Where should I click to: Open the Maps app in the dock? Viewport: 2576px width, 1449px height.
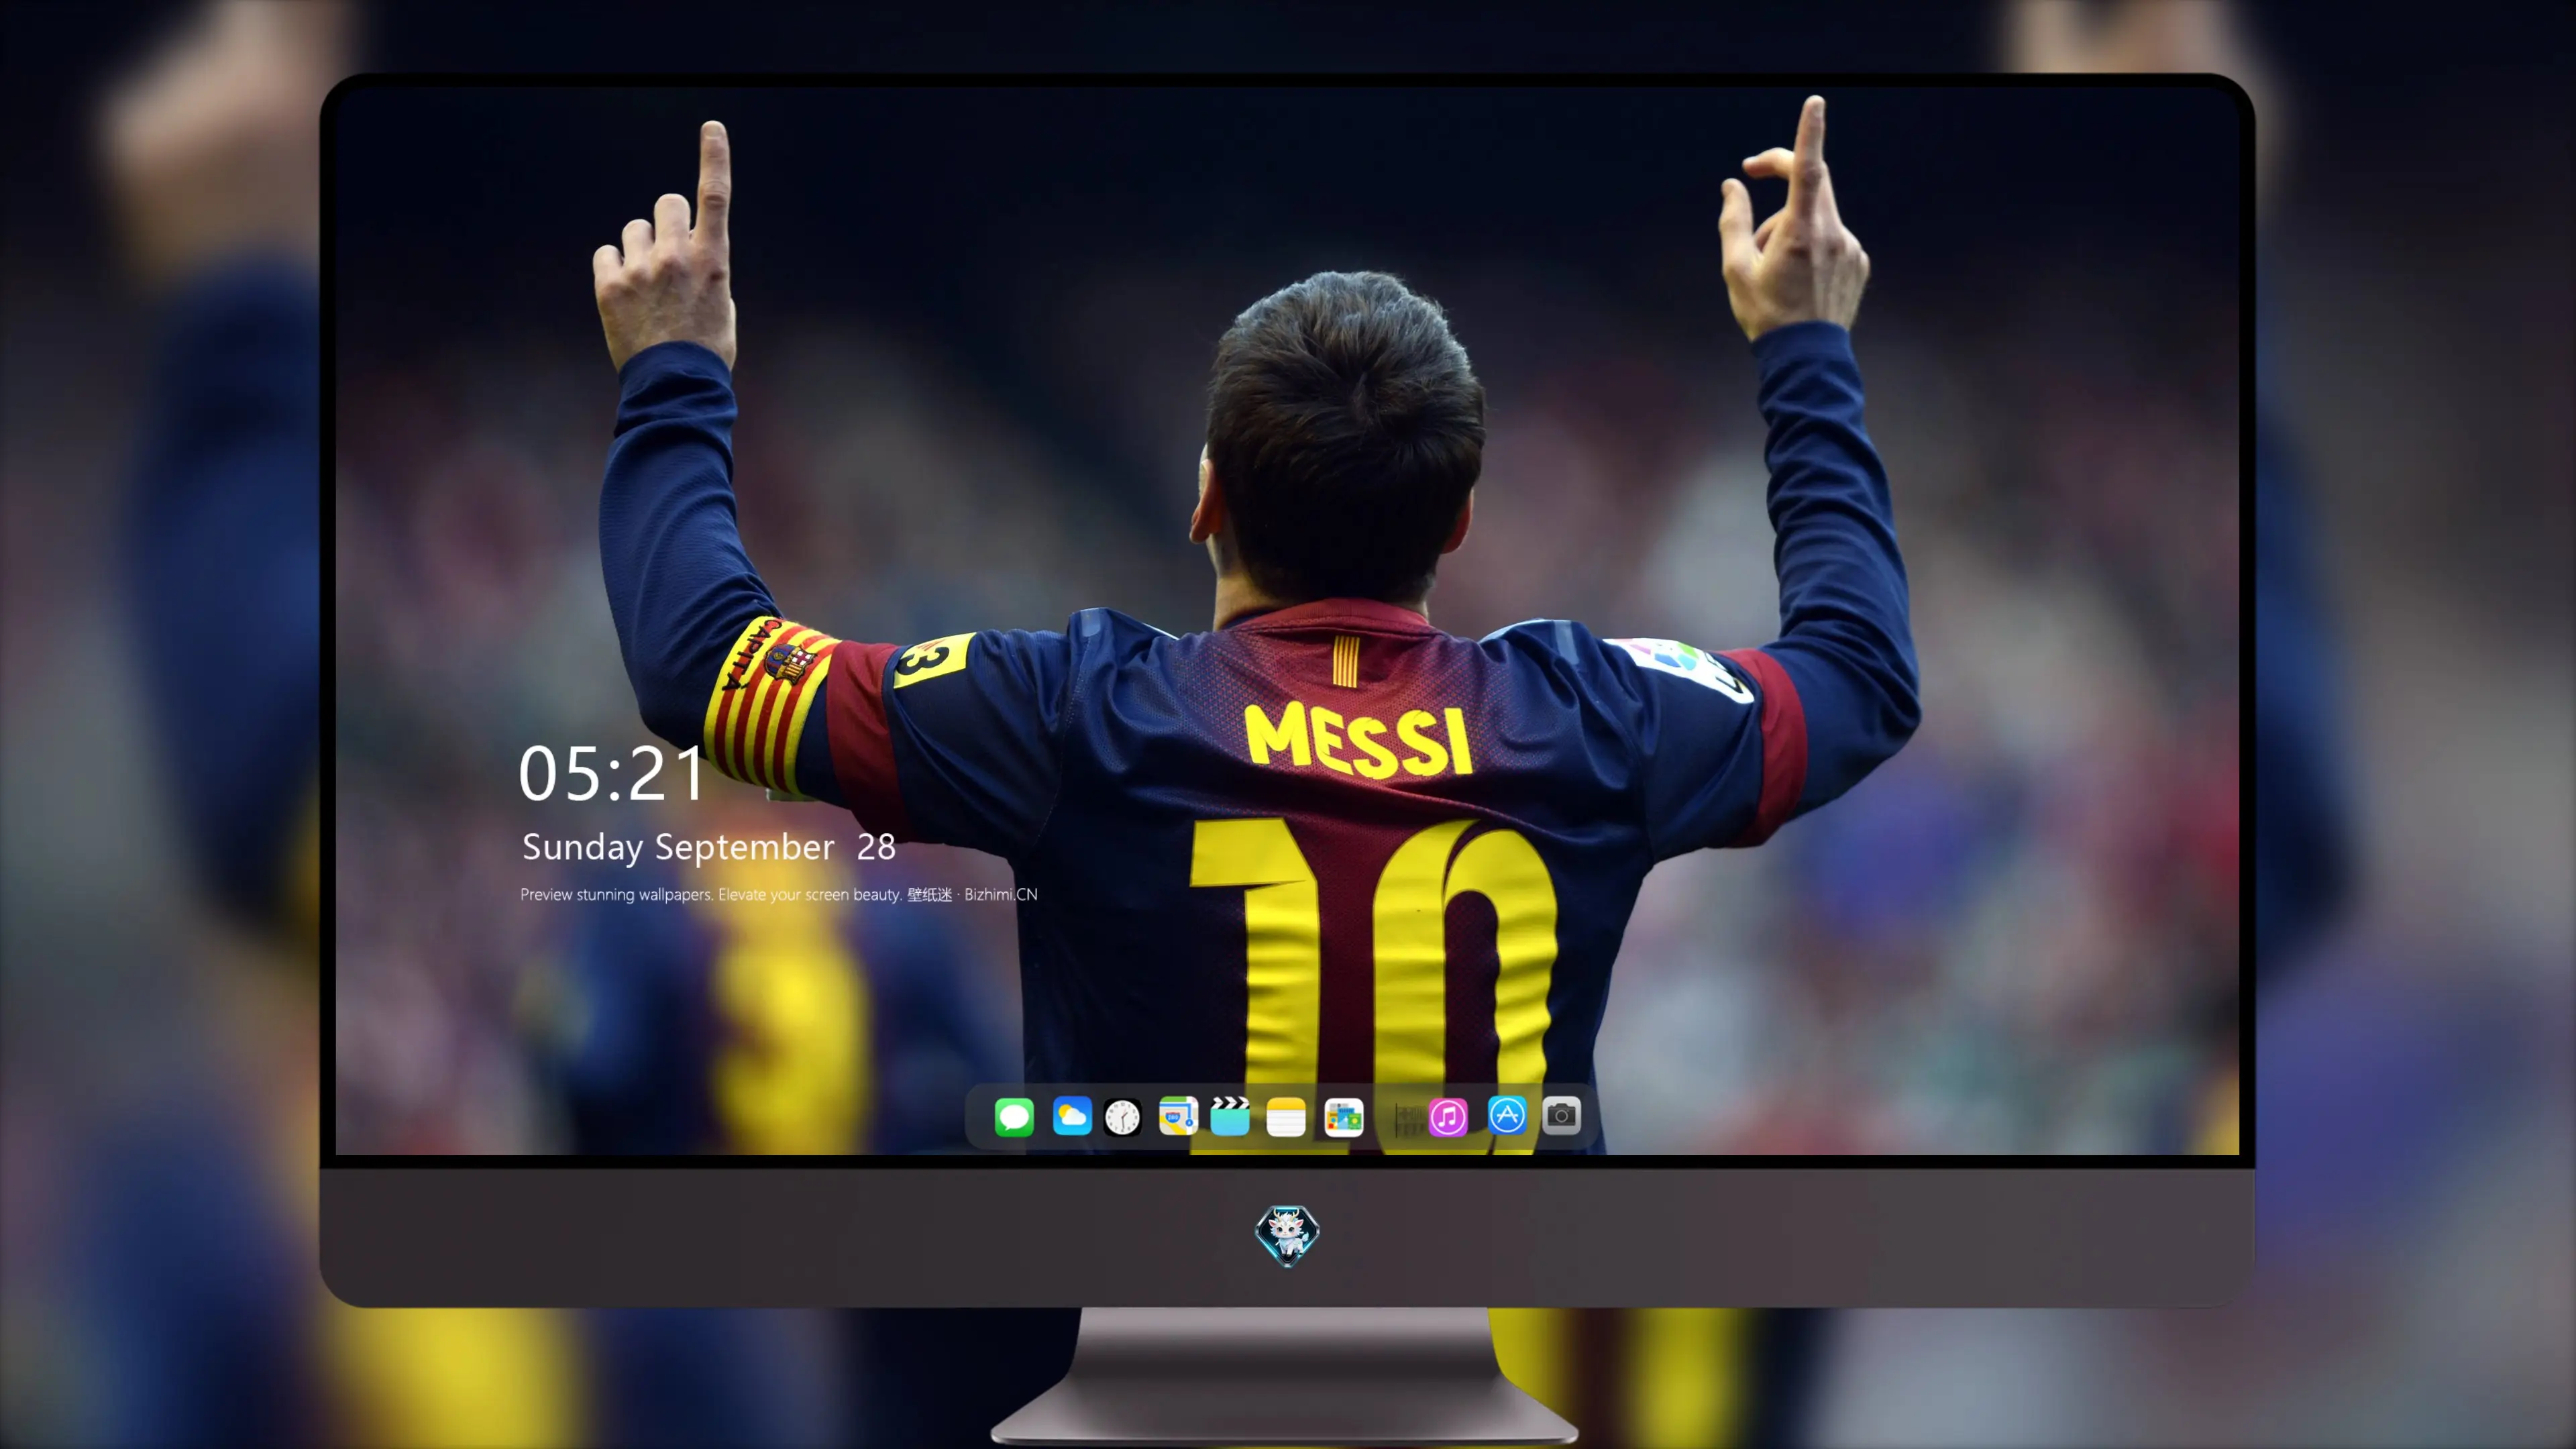click(1178, 1116)
